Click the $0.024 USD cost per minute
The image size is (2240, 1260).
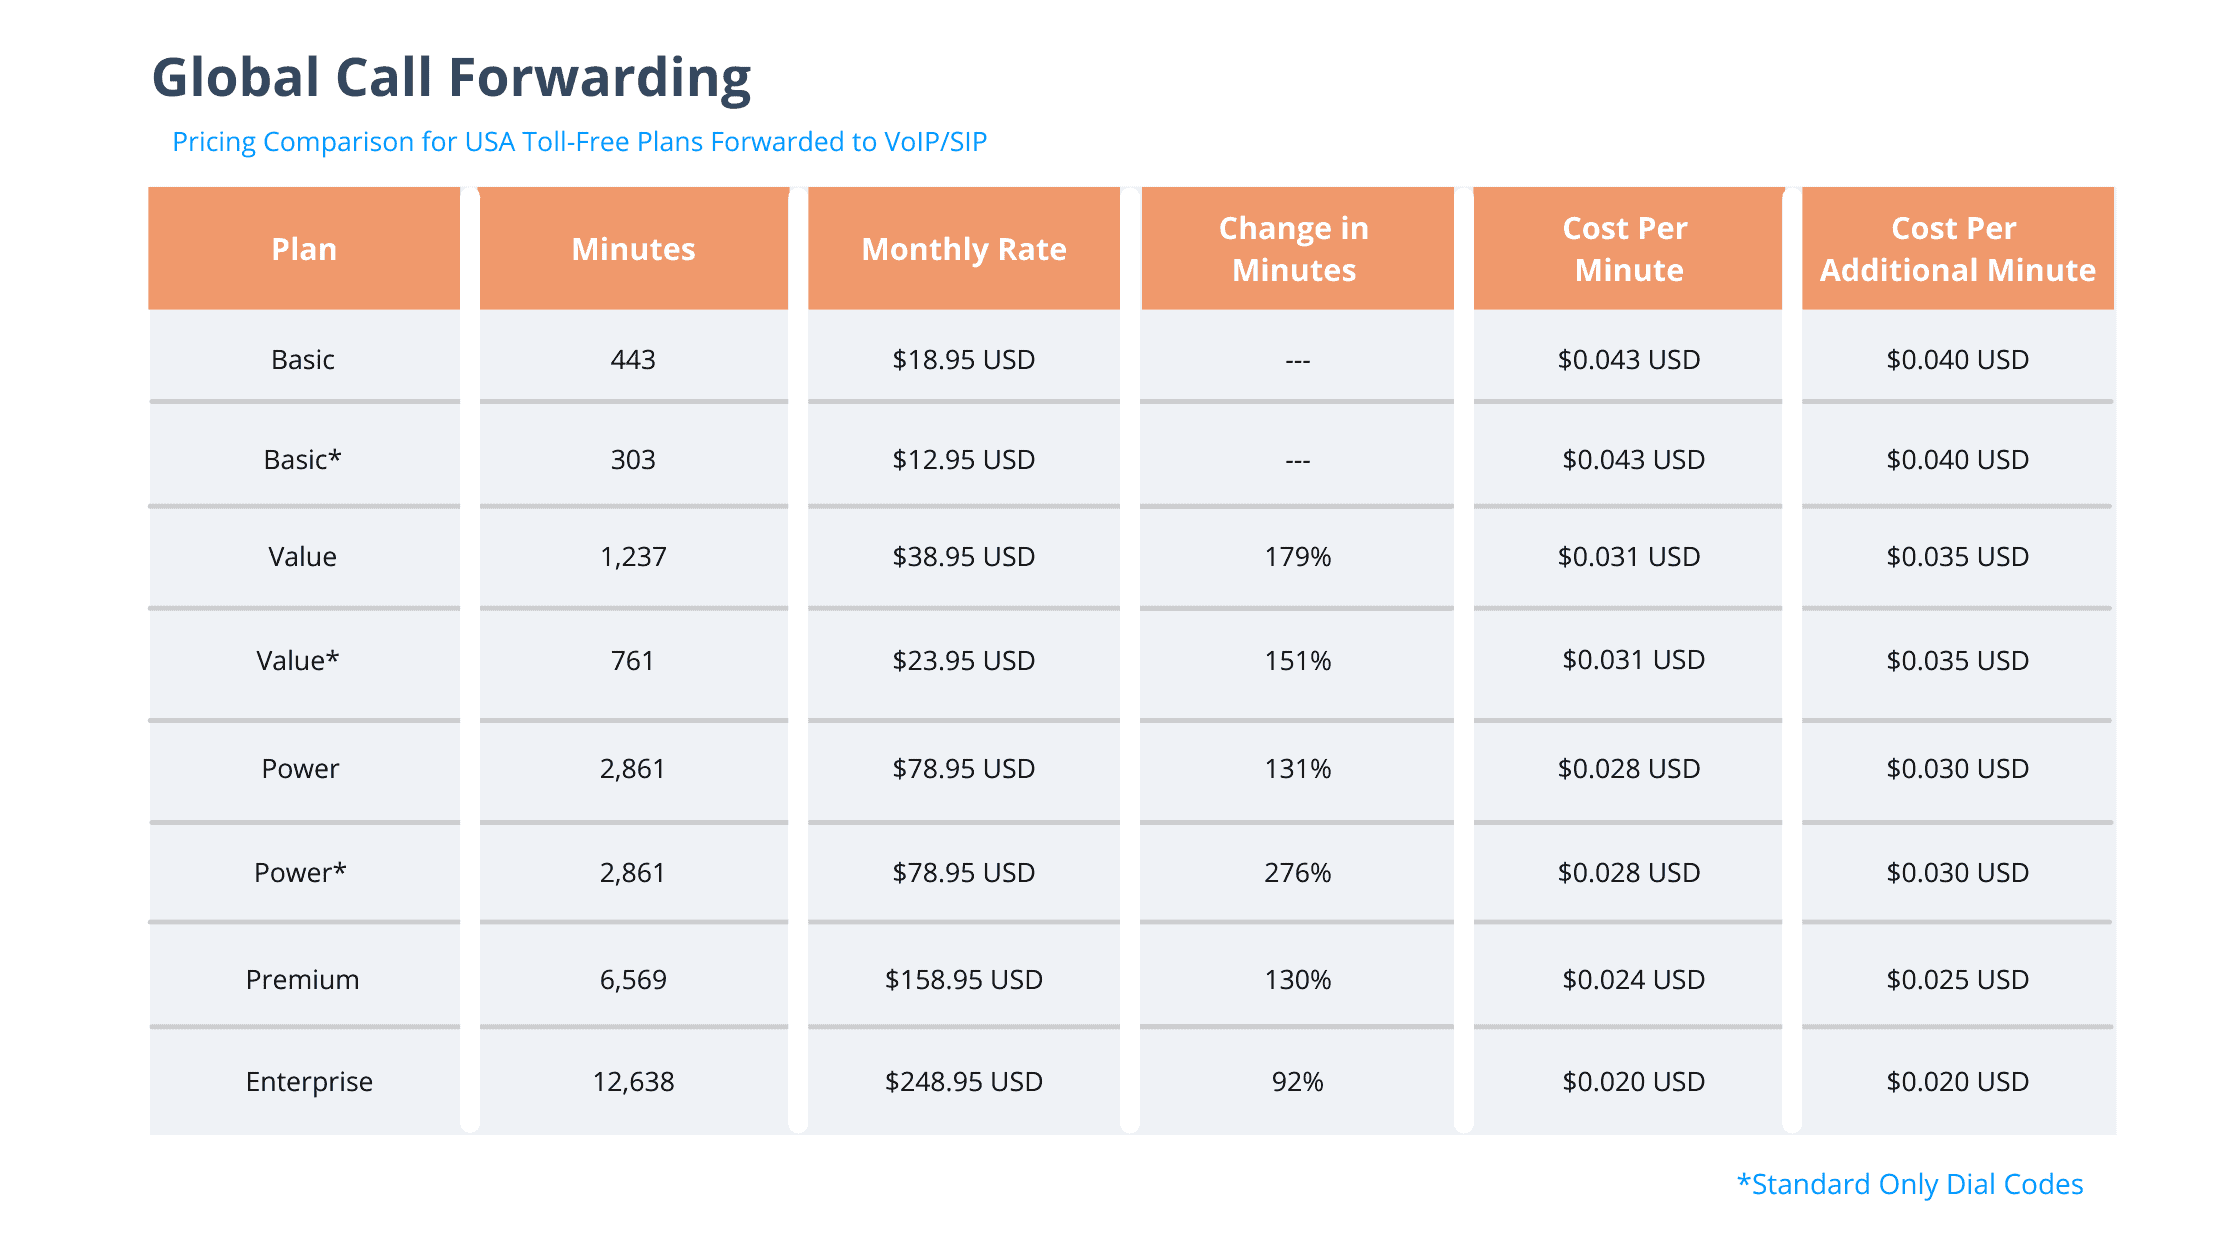tap(1633, 980)
